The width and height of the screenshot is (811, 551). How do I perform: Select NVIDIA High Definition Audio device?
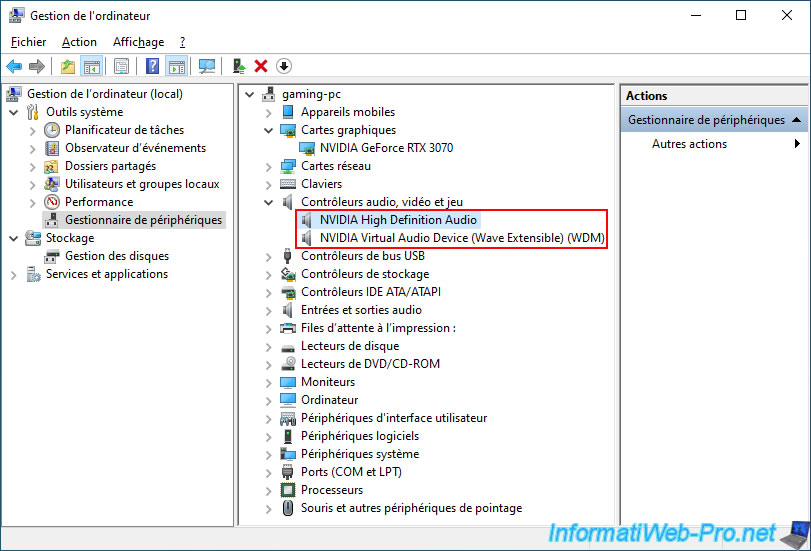398,220
